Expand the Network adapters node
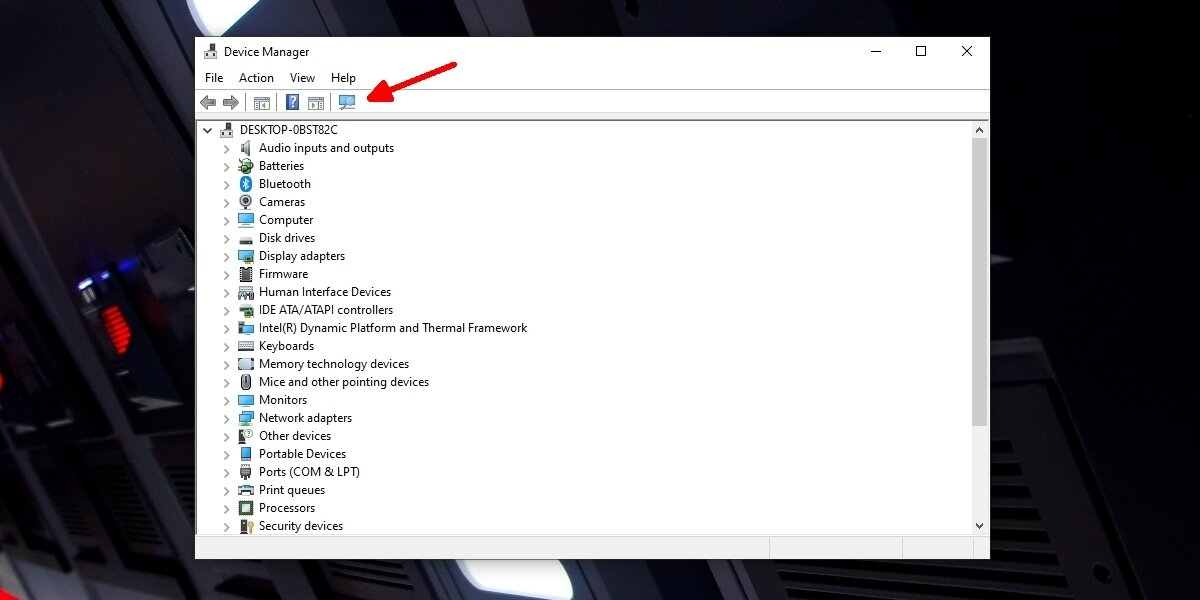 (226, 417)
